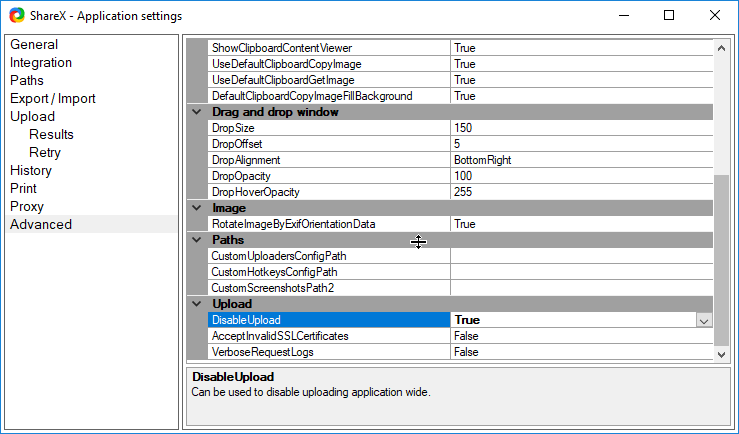Screen dimensions: 739x434
Task: Select the DropAlignment property name
Action: pyautogui.click(x=329, y=160)
